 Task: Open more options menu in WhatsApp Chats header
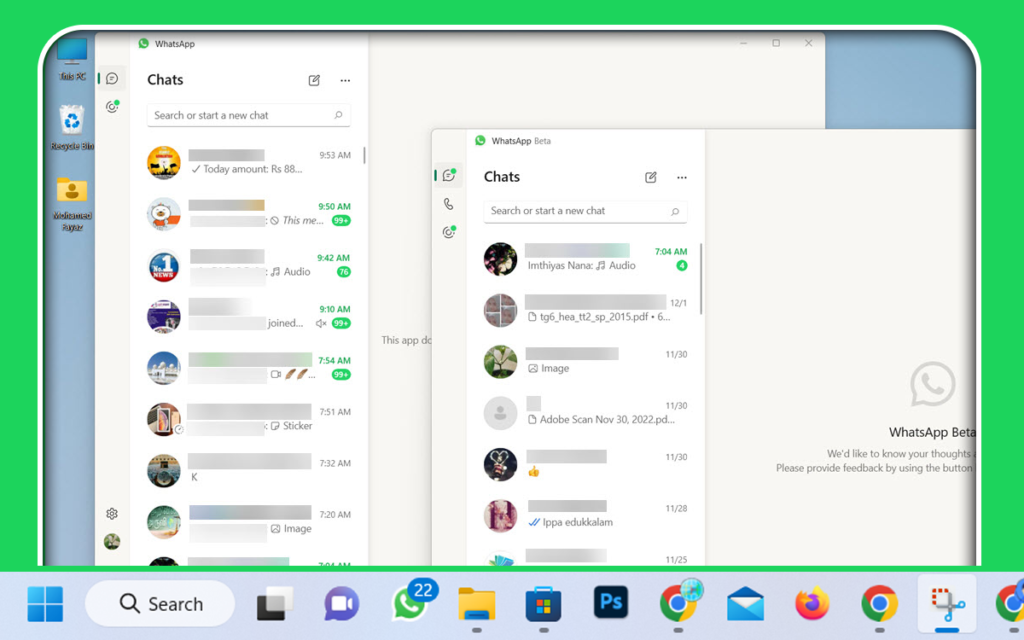(345, 80)
